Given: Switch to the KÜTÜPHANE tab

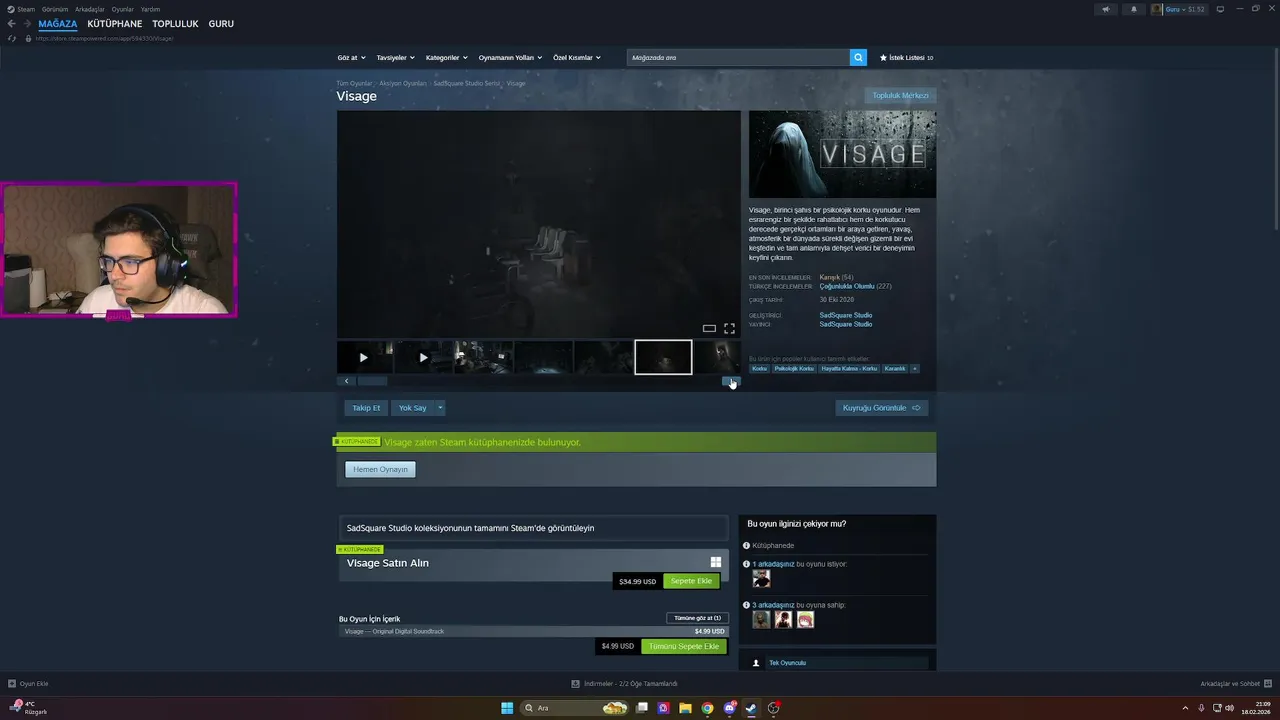Looking at the screenshot, I should tap(115, 24).
